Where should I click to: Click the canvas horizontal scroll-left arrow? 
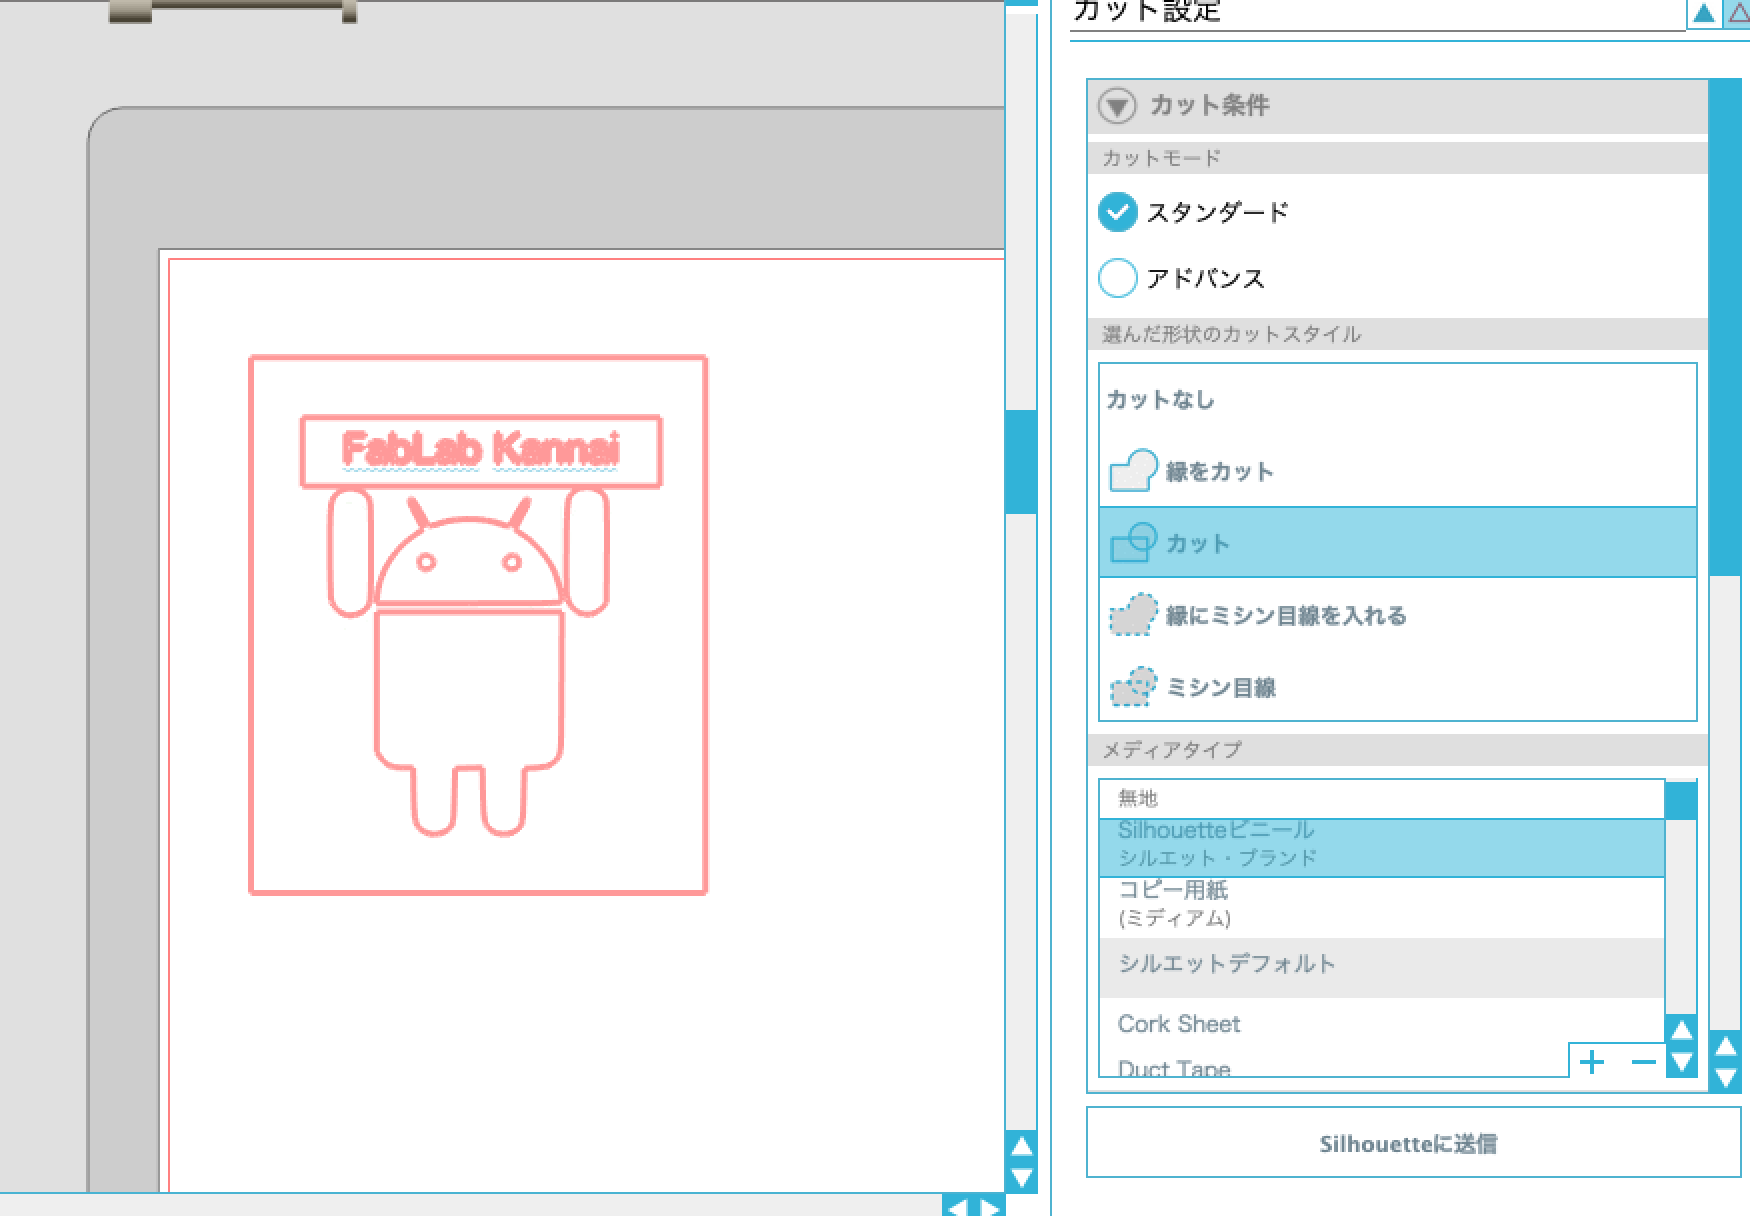tap(957, 1206)
